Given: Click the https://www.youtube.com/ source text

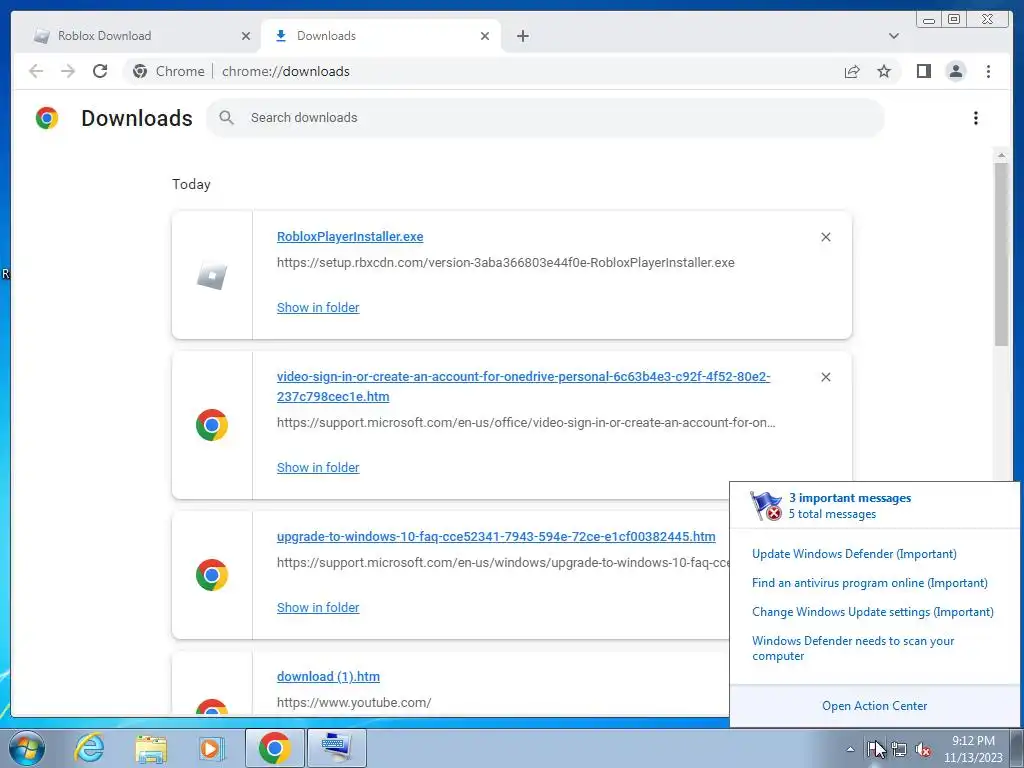Looking at the screenshot, I should coord(354,703).
